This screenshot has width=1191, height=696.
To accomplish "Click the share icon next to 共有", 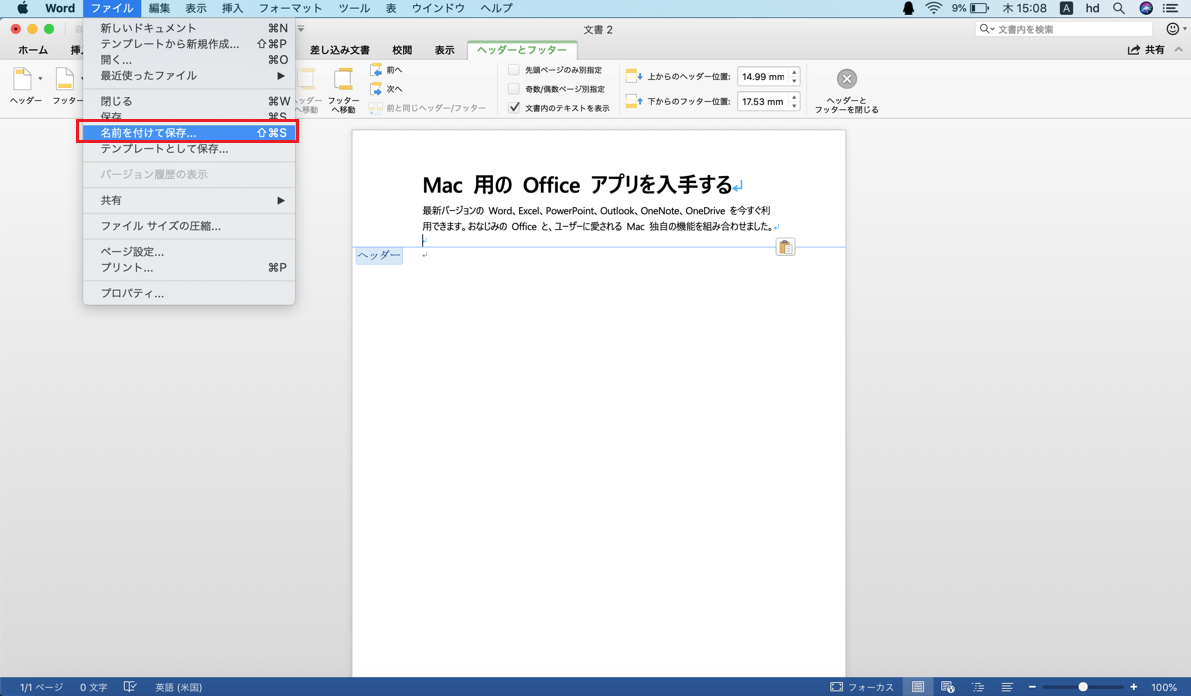I will [x=1134, y=49].
